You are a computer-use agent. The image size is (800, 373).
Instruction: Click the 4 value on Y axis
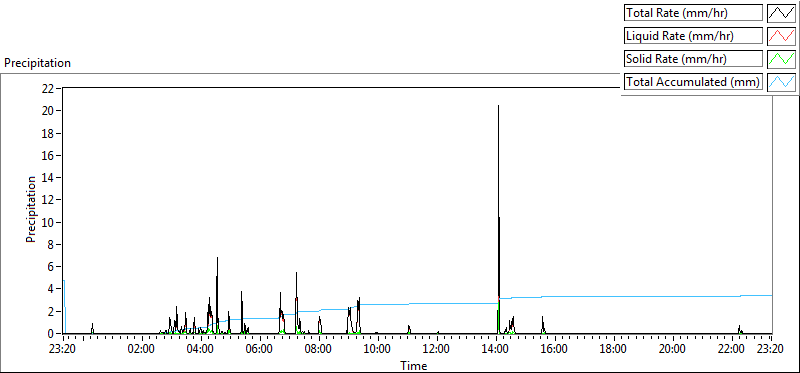(x=51, y=289)
